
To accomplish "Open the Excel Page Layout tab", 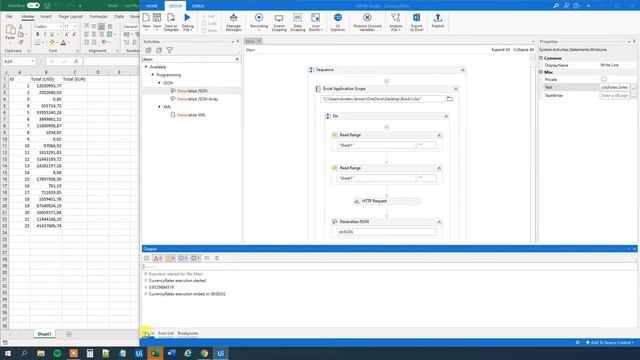I will [x=71, y=17].
